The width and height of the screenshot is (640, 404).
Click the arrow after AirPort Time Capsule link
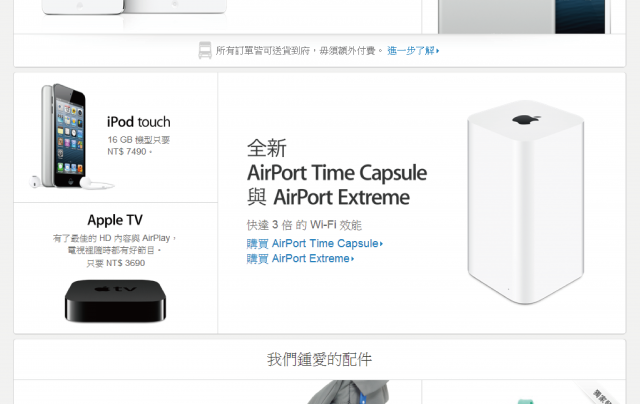381,244
